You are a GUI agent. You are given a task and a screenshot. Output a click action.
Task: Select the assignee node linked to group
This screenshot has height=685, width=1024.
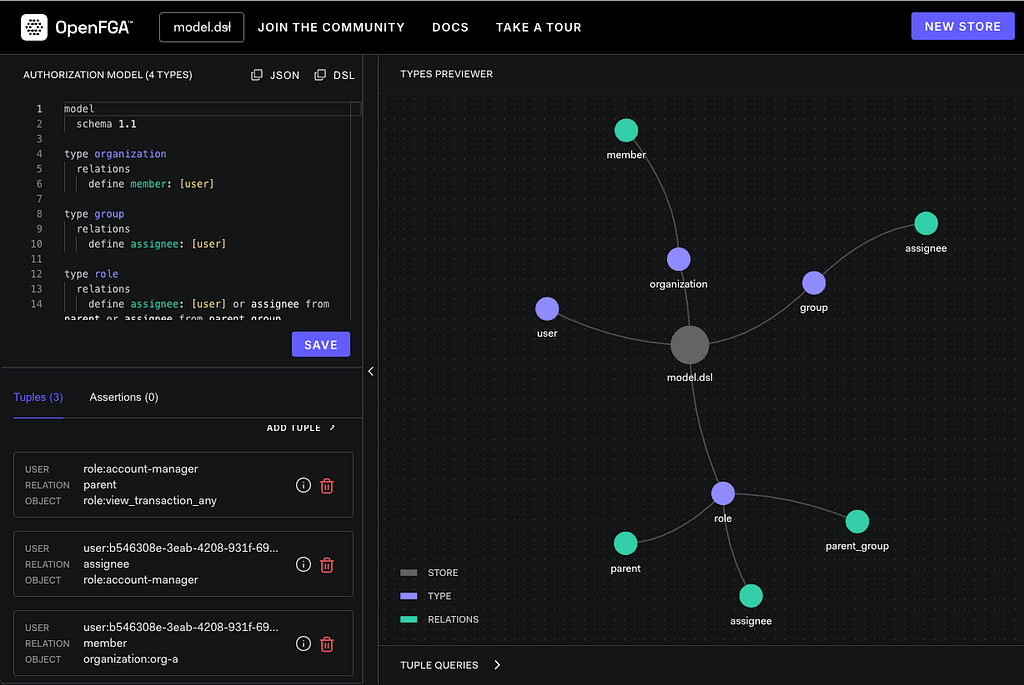[926, 223]
